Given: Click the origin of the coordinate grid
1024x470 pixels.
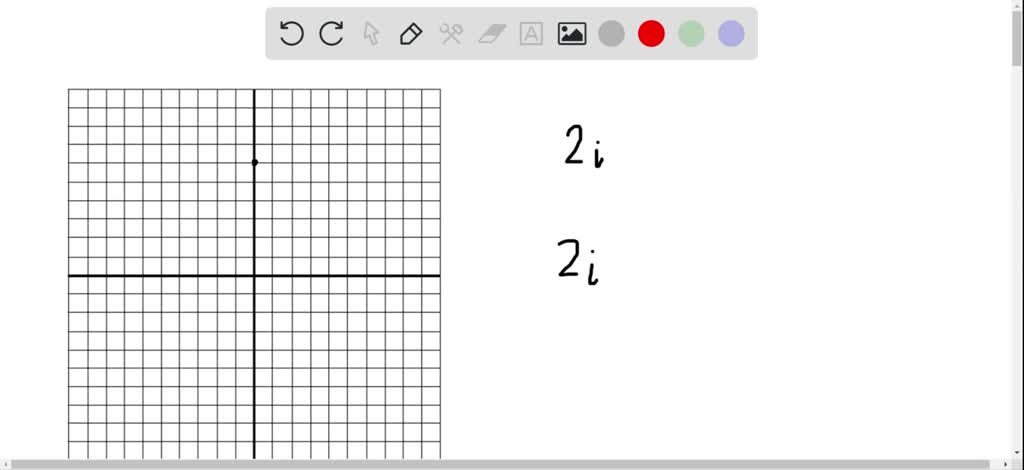Looking at the screenshot, I should pyautogui.click(x=254, y=275).
